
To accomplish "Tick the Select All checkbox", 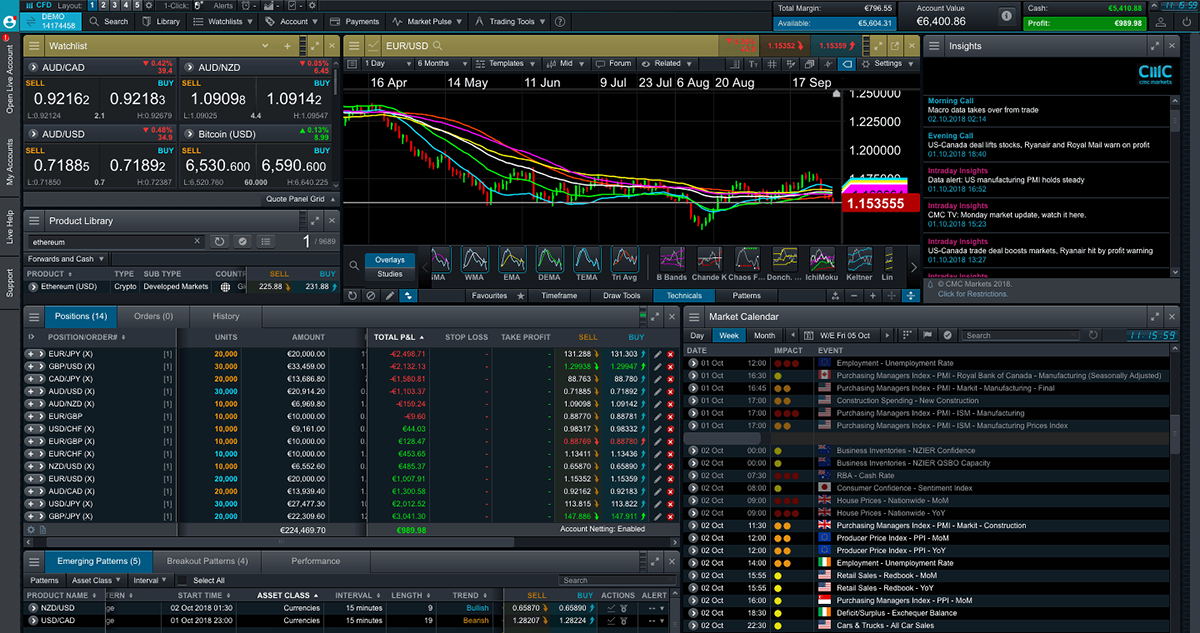I will [x=183, y=580].
